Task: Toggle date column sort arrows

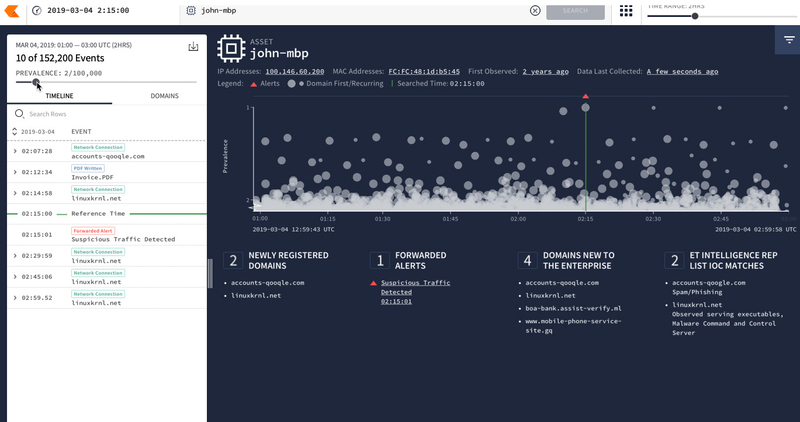Action: pos(14,131)
